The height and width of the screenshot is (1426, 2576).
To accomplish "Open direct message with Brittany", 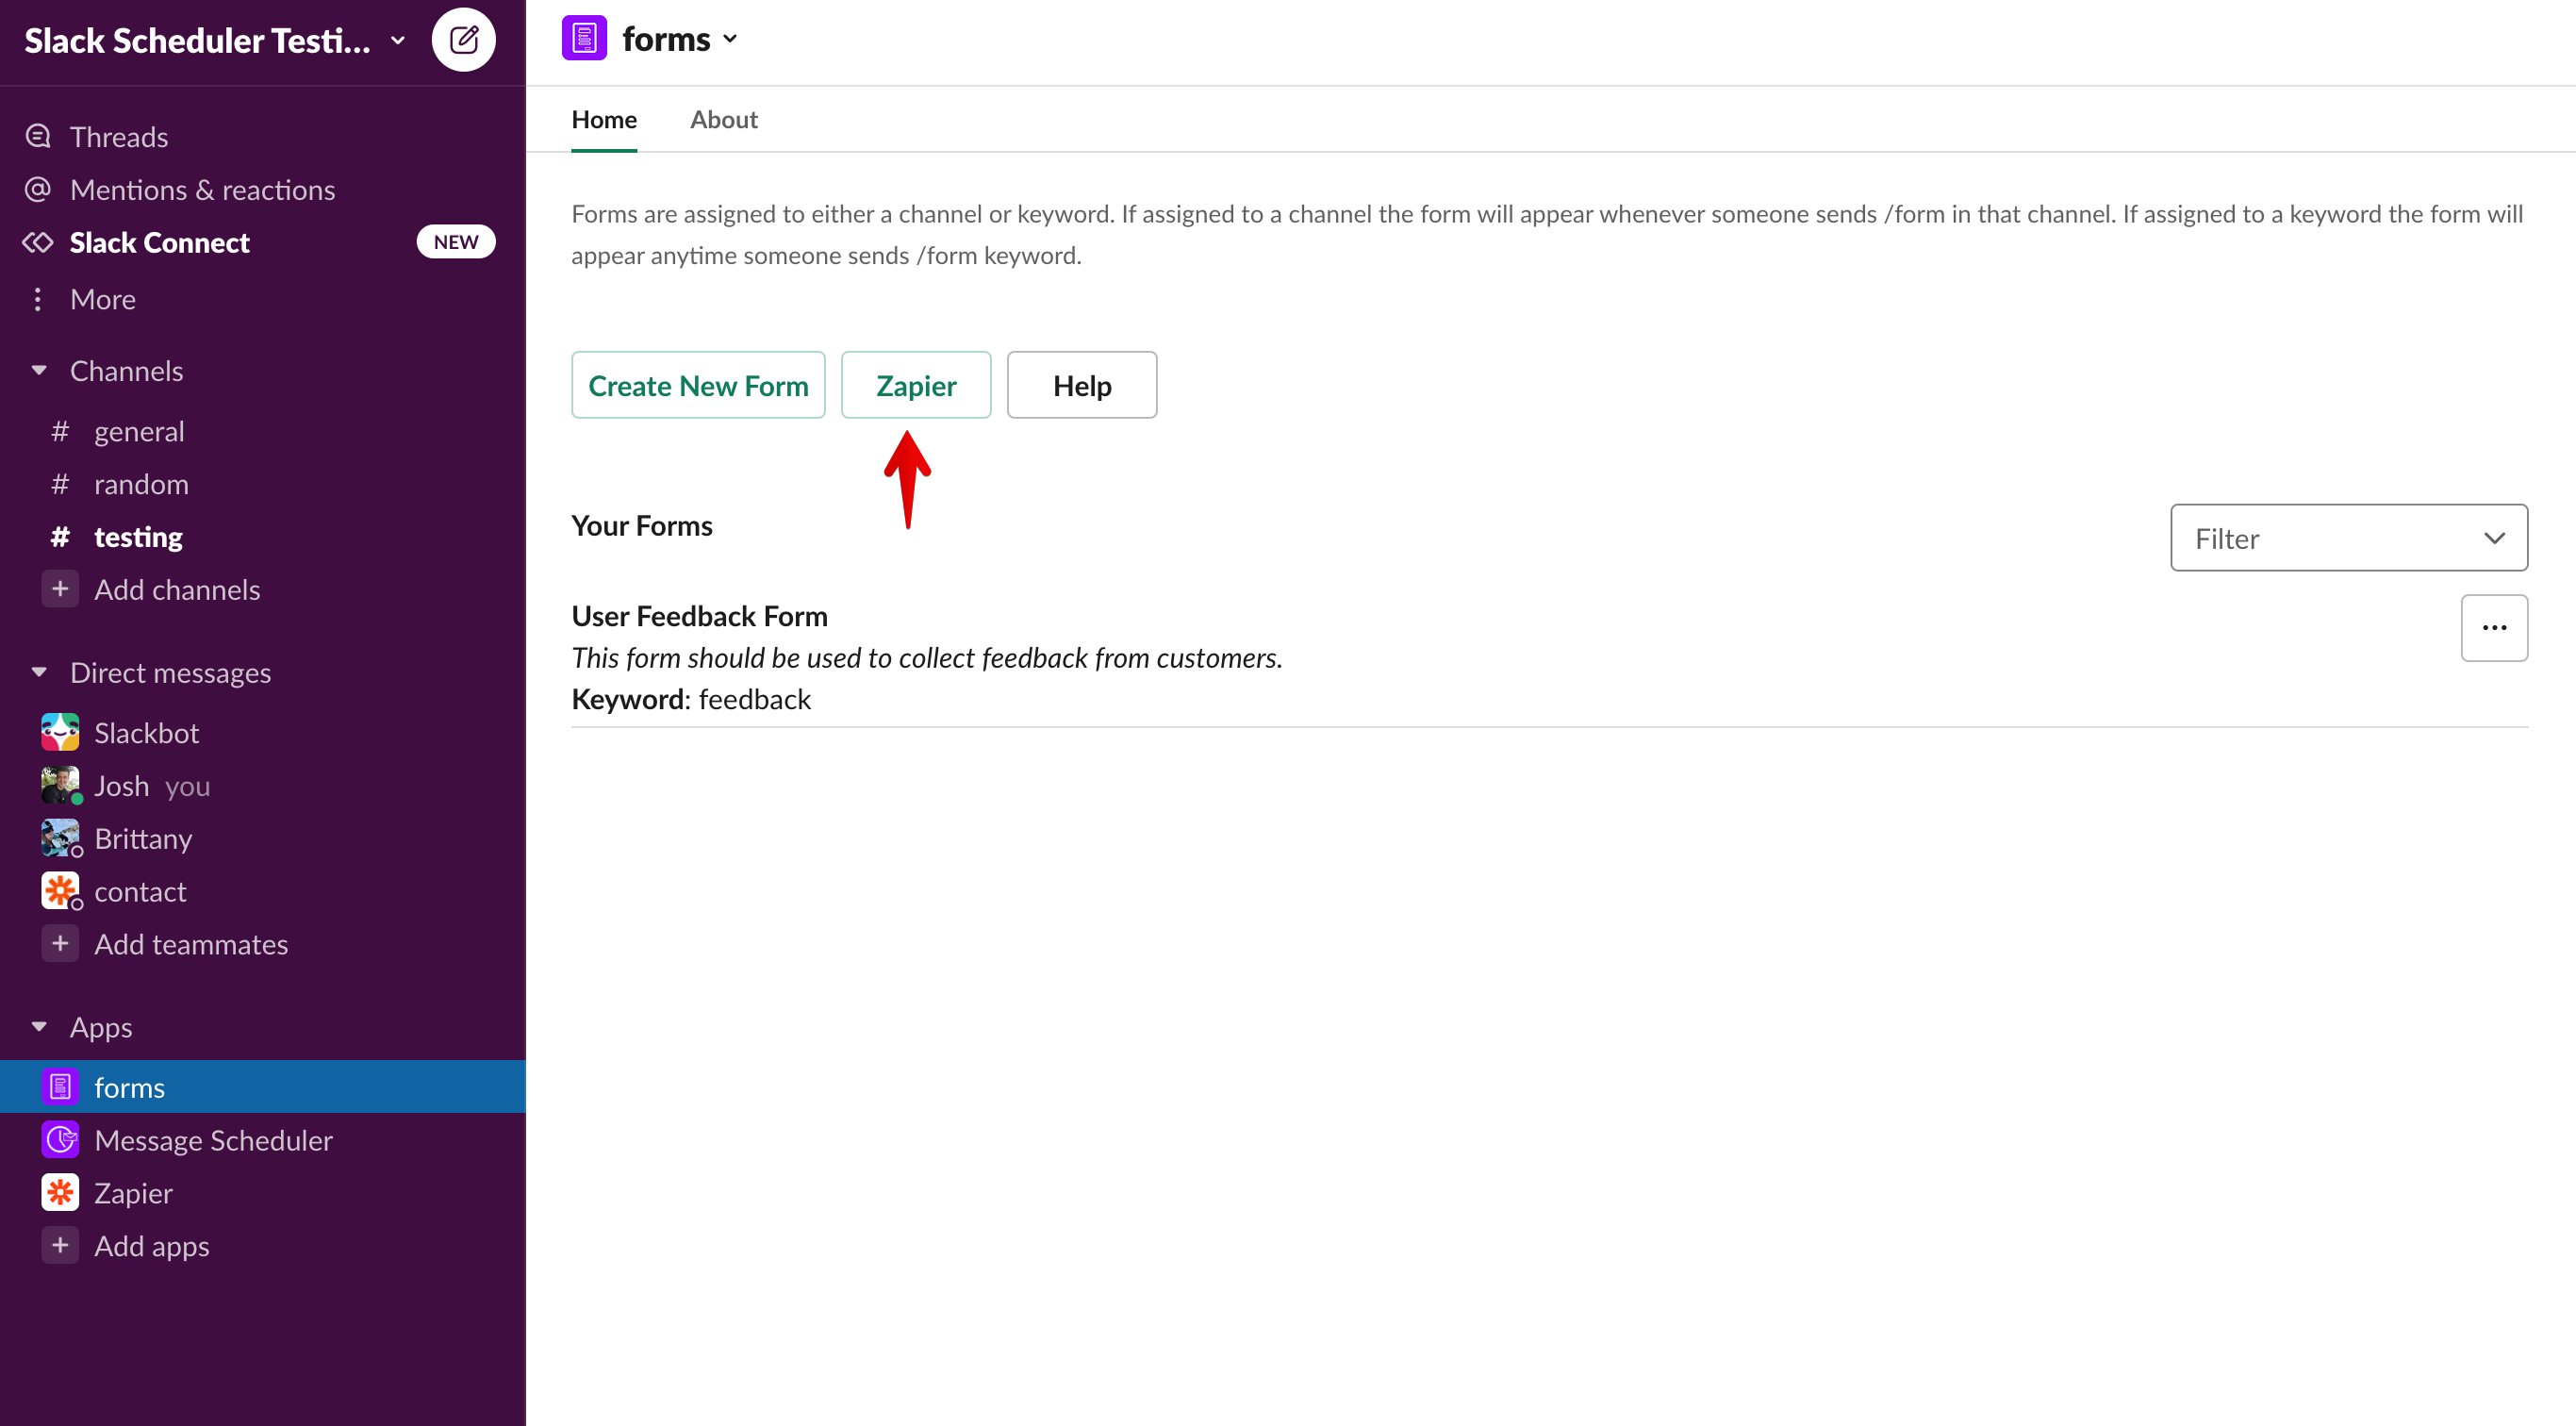I will [x=143, y=838].
